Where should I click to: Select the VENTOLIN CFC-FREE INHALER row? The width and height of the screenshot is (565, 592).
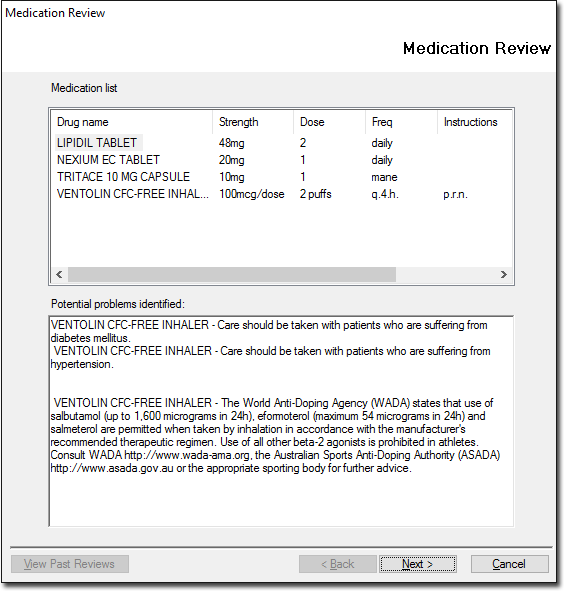(x=281, y=194)
